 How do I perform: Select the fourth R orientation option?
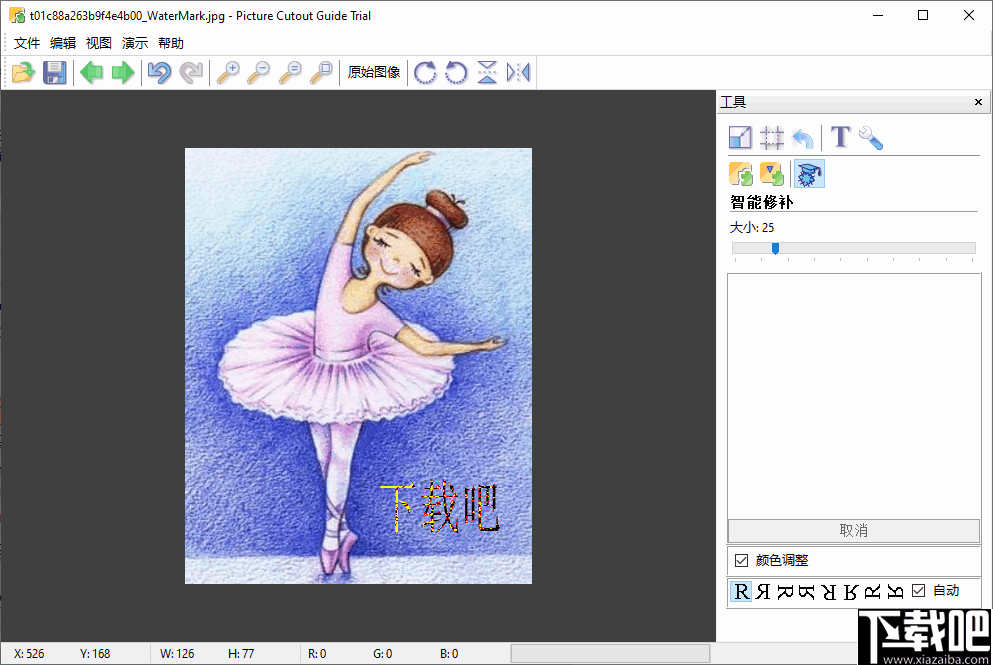tap(807, 592)
